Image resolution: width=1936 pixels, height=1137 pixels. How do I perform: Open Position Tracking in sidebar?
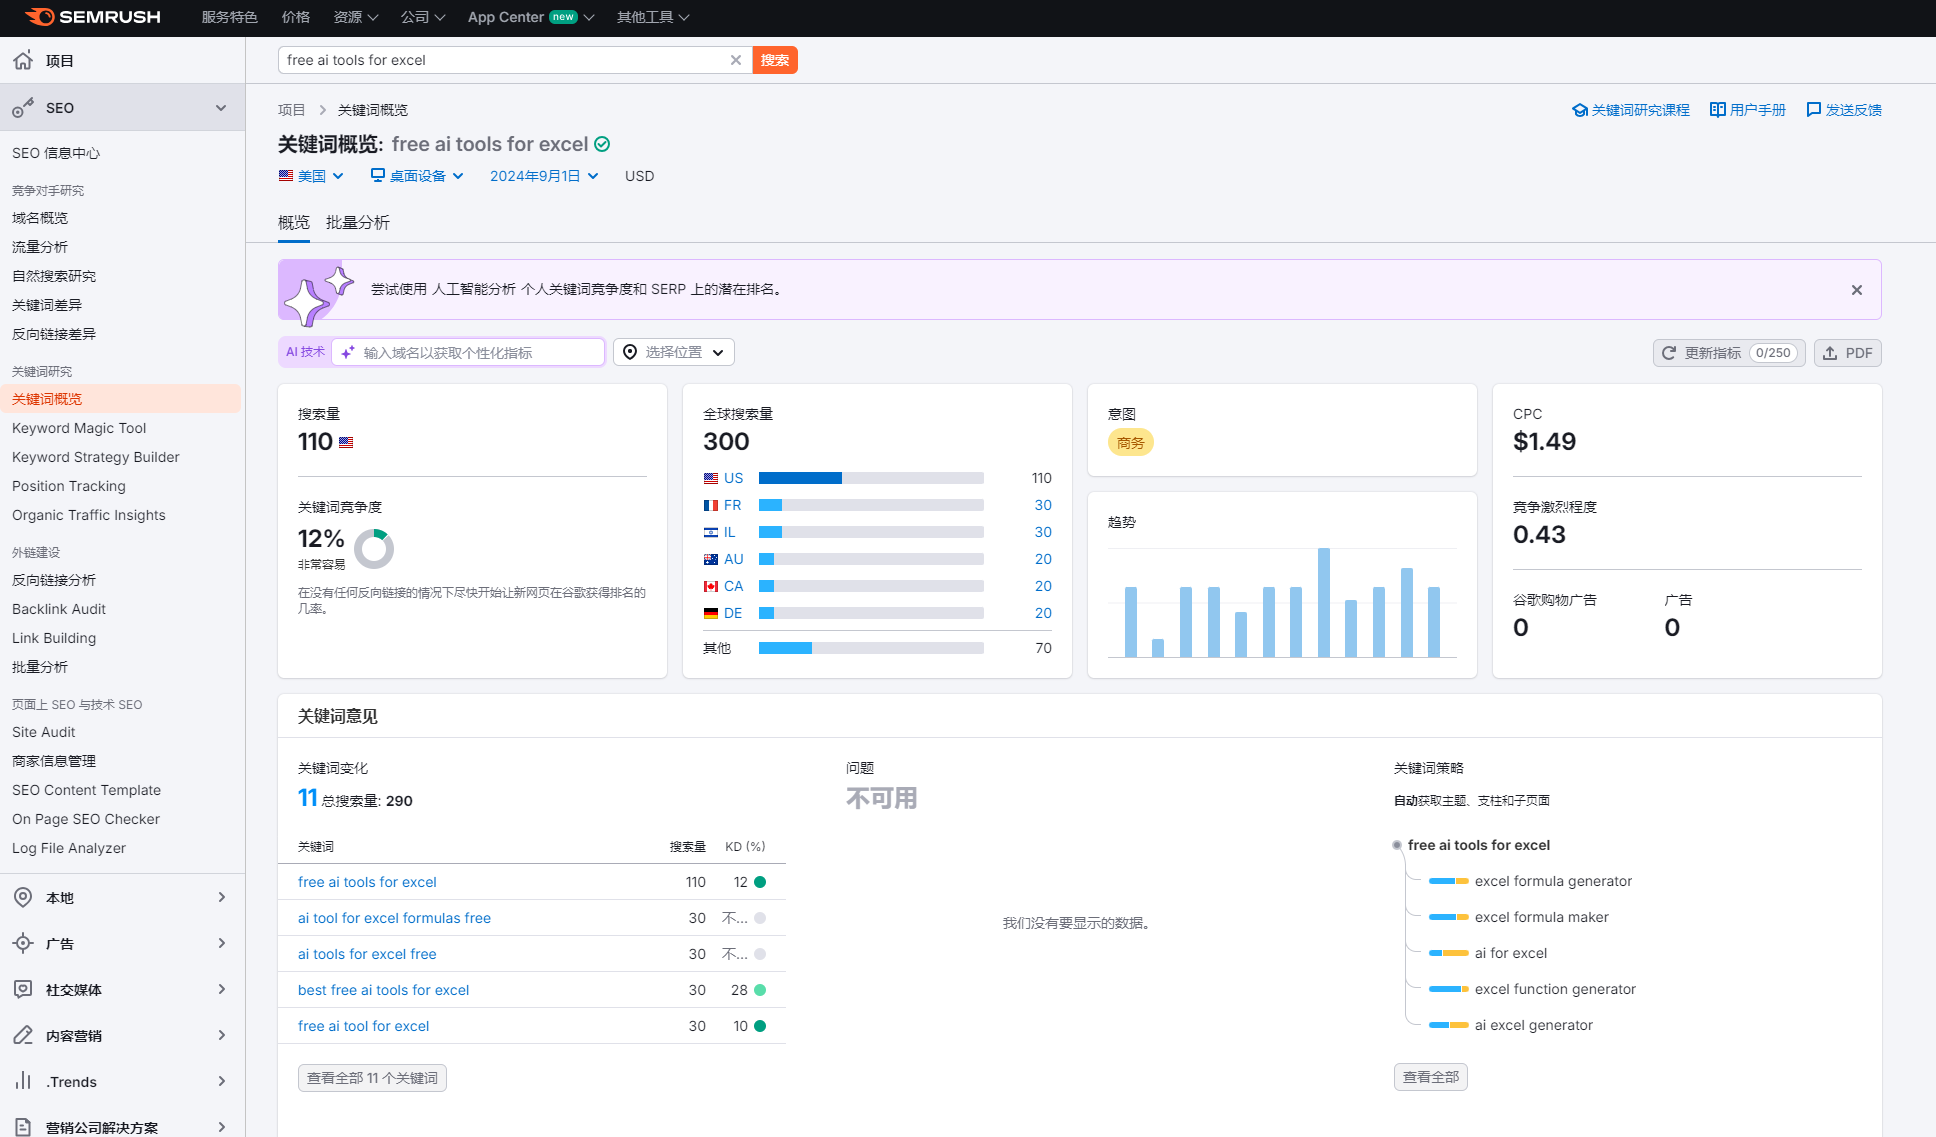pyautogui.click(x=69, y=486)
